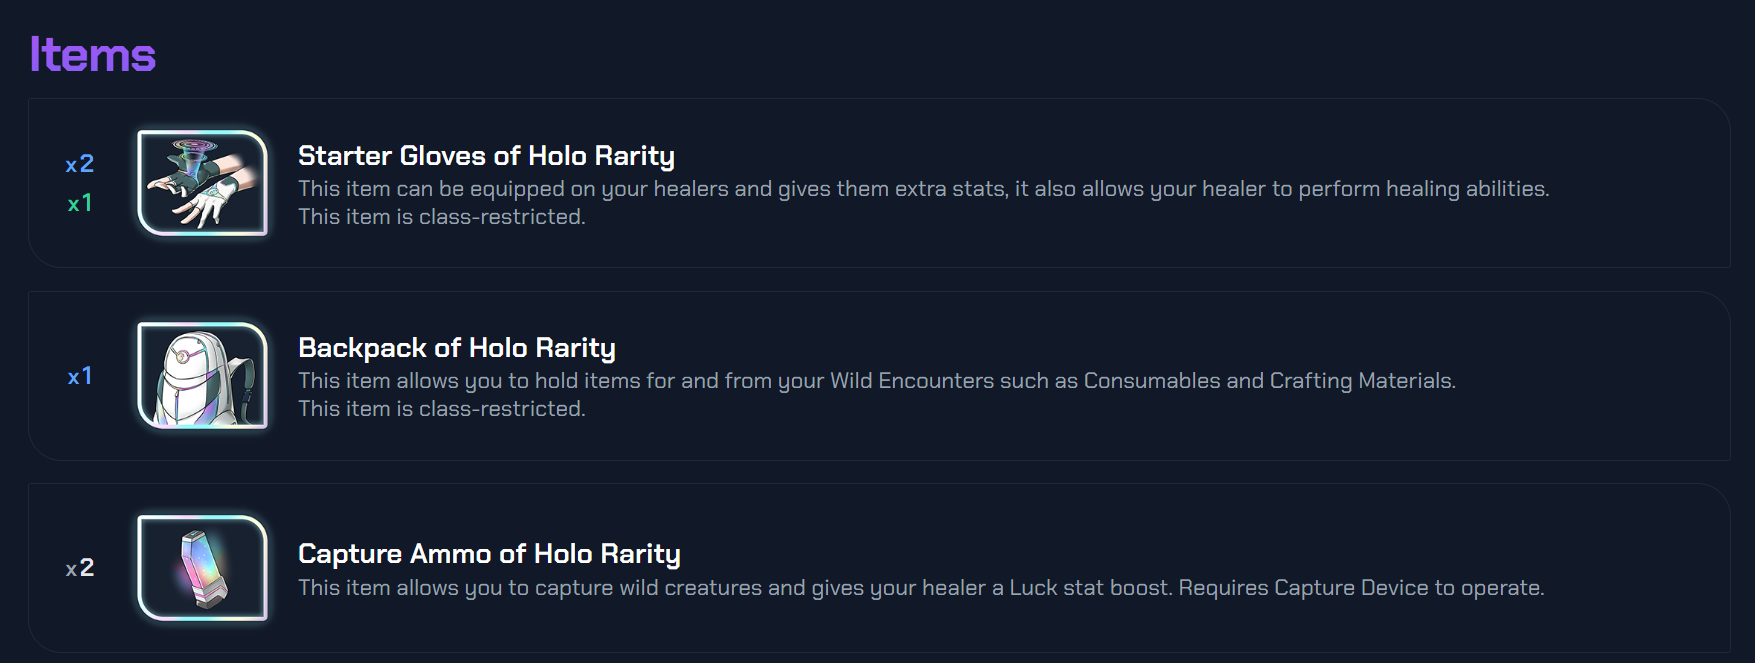This screenshot has height=663, width=1755.
Task: Click the Starter Gloves item icon
Action: 202,183
